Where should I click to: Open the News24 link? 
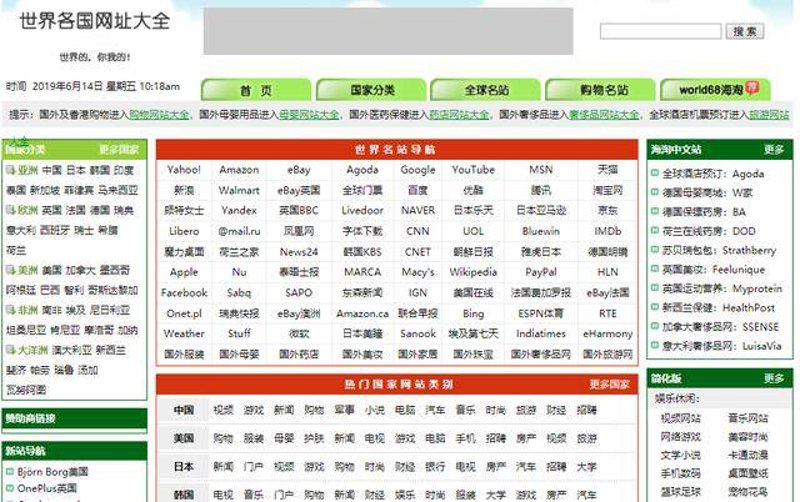[x=298, y=252]
